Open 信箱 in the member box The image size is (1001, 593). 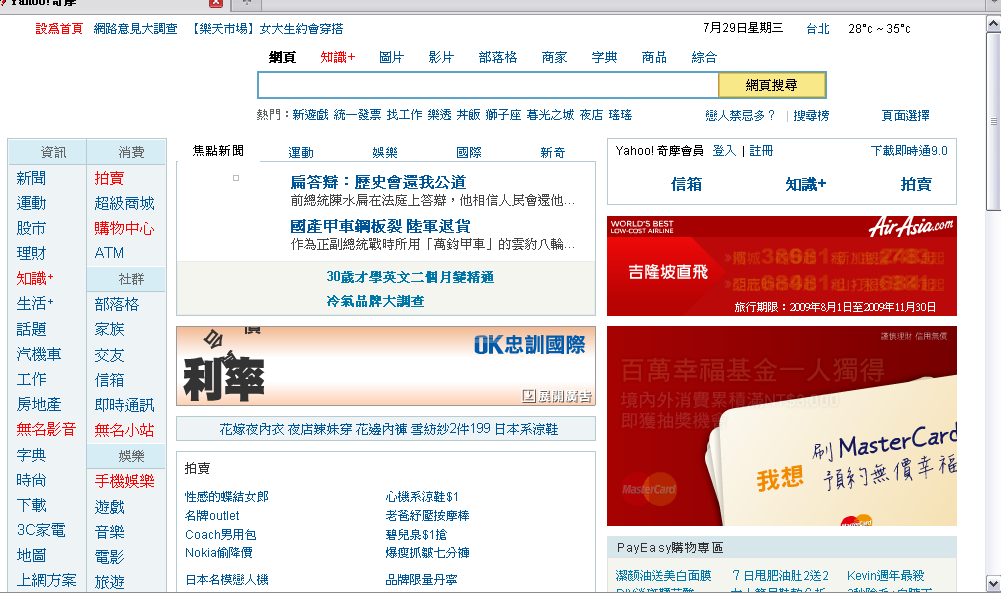tap(686, 184)
